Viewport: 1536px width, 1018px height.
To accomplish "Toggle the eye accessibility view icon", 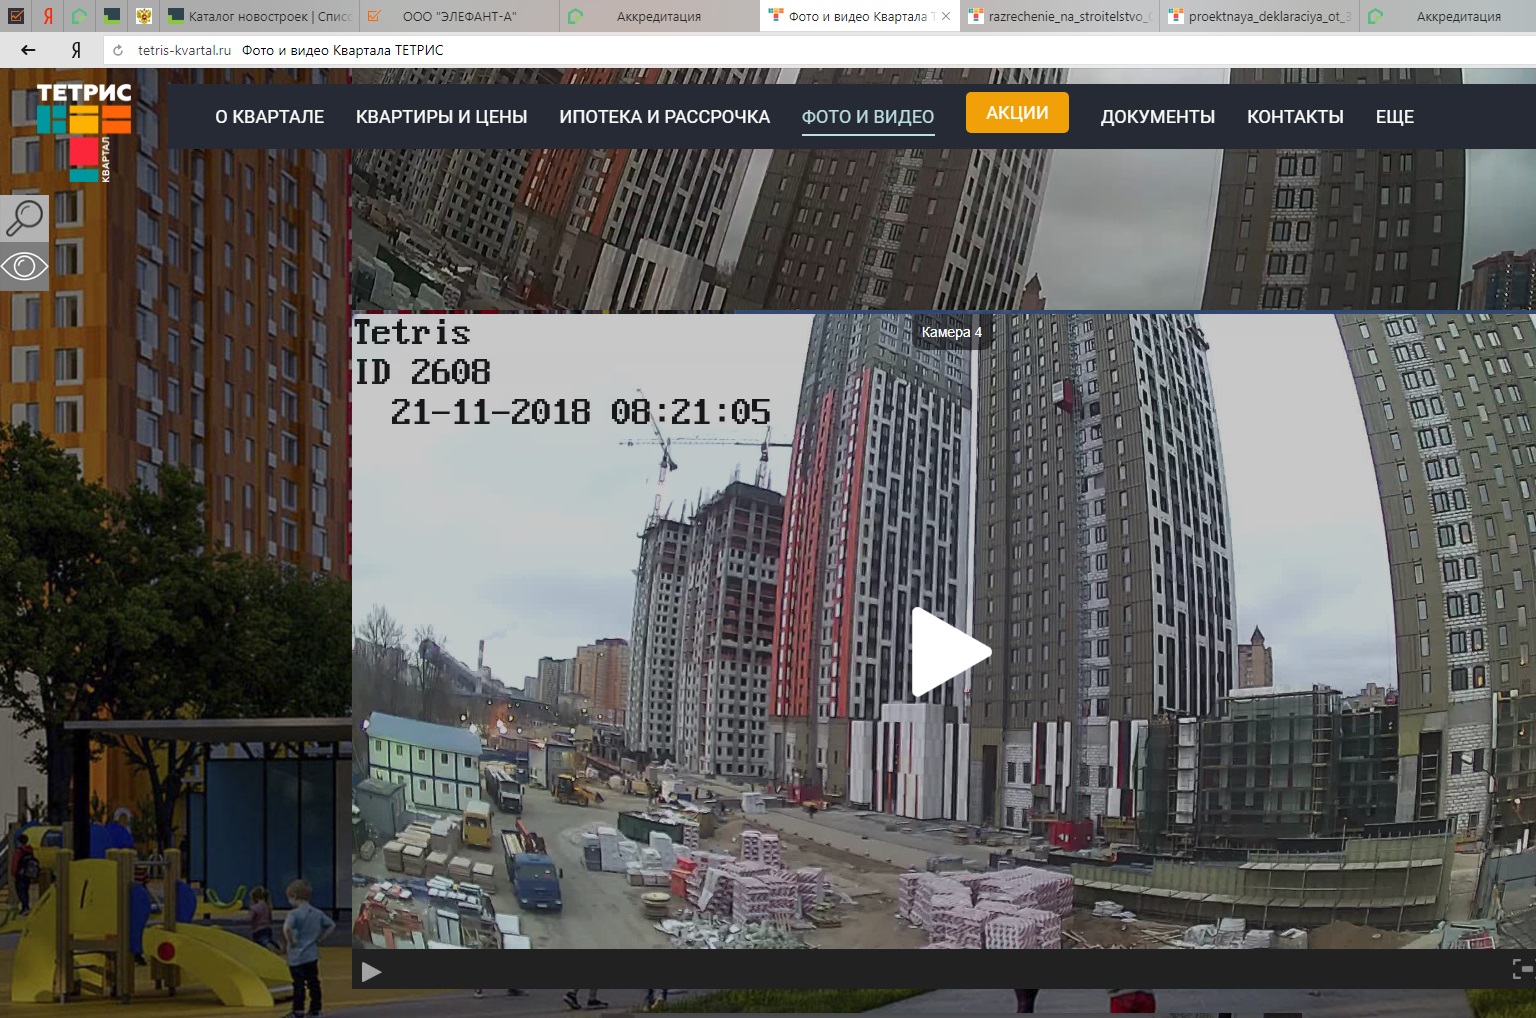I will pos(24,267).
